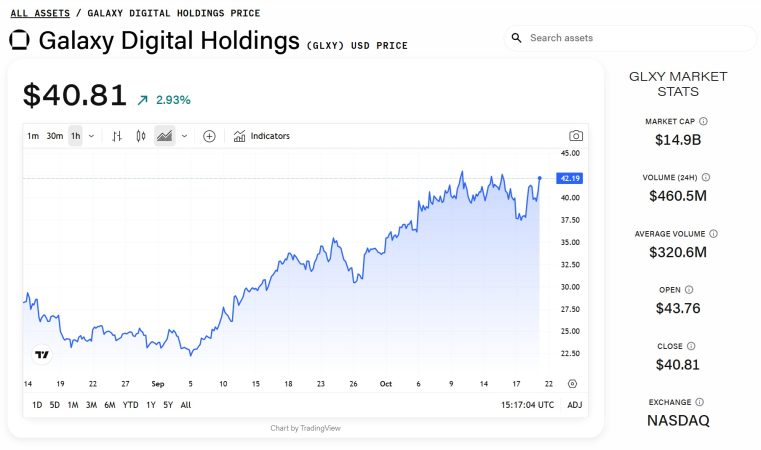Switch to the 30m interval
The width and height of the screenshot is (761, 450).
(x=54, y=136)
